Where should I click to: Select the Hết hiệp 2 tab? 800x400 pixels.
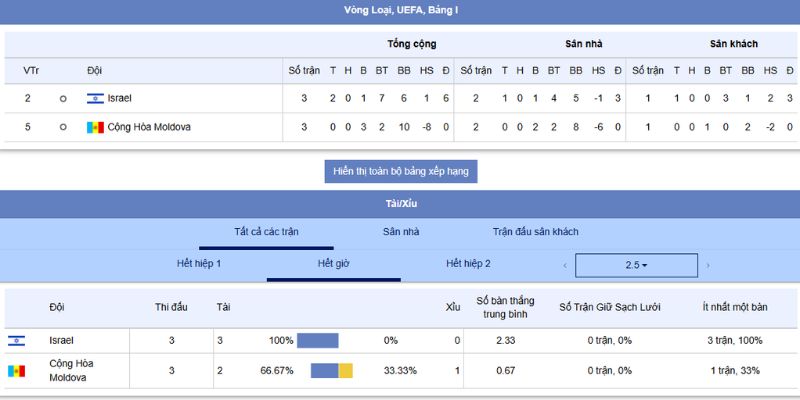point(468,264)
